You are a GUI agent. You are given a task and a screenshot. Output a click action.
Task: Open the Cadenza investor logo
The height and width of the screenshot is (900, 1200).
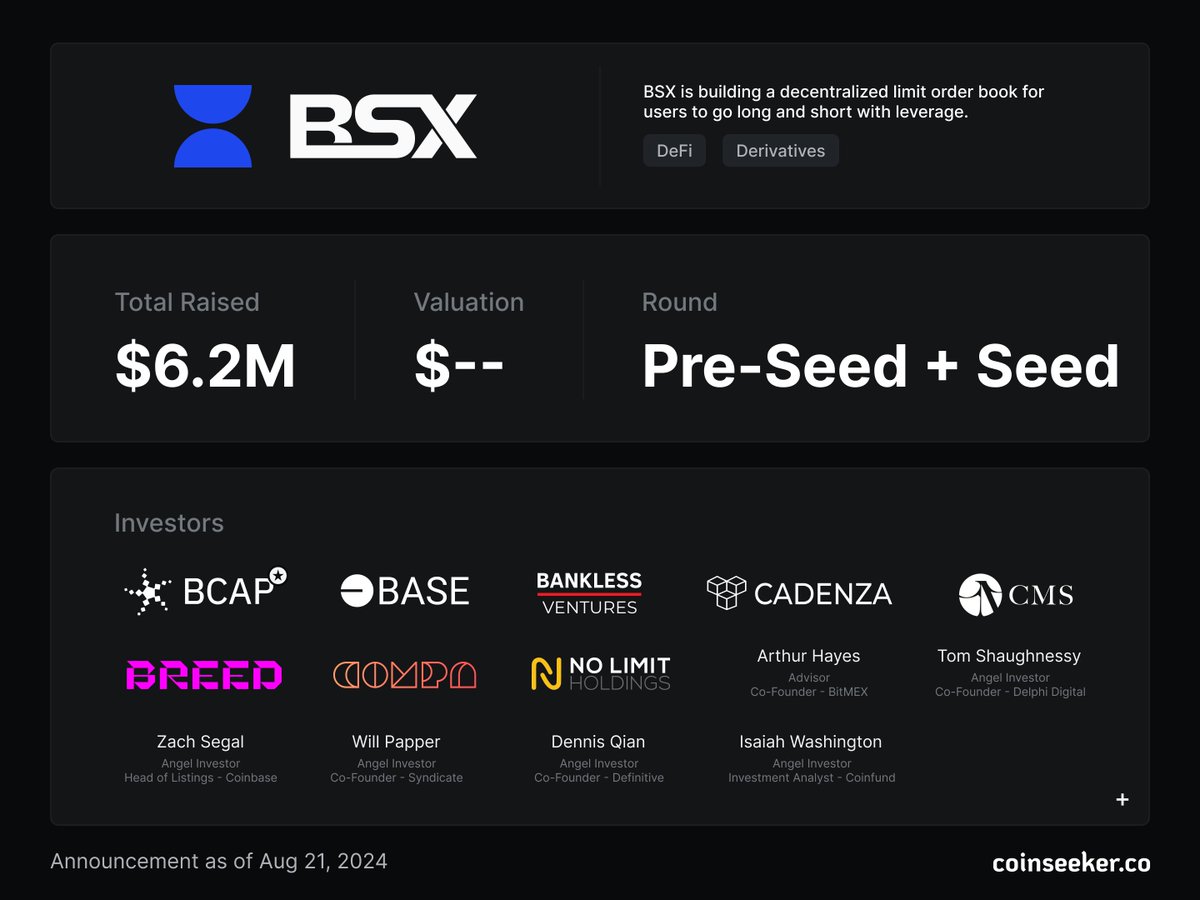click(x=799, y=593)
